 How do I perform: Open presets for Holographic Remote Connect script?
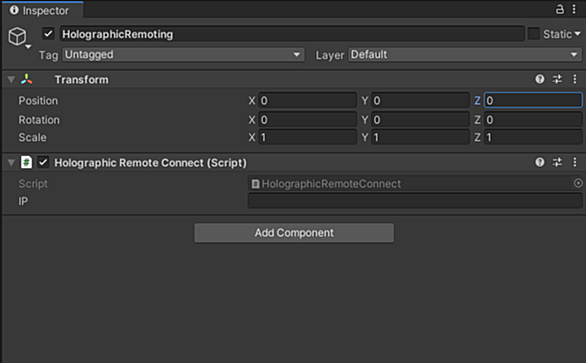click(x=557, y=162)
